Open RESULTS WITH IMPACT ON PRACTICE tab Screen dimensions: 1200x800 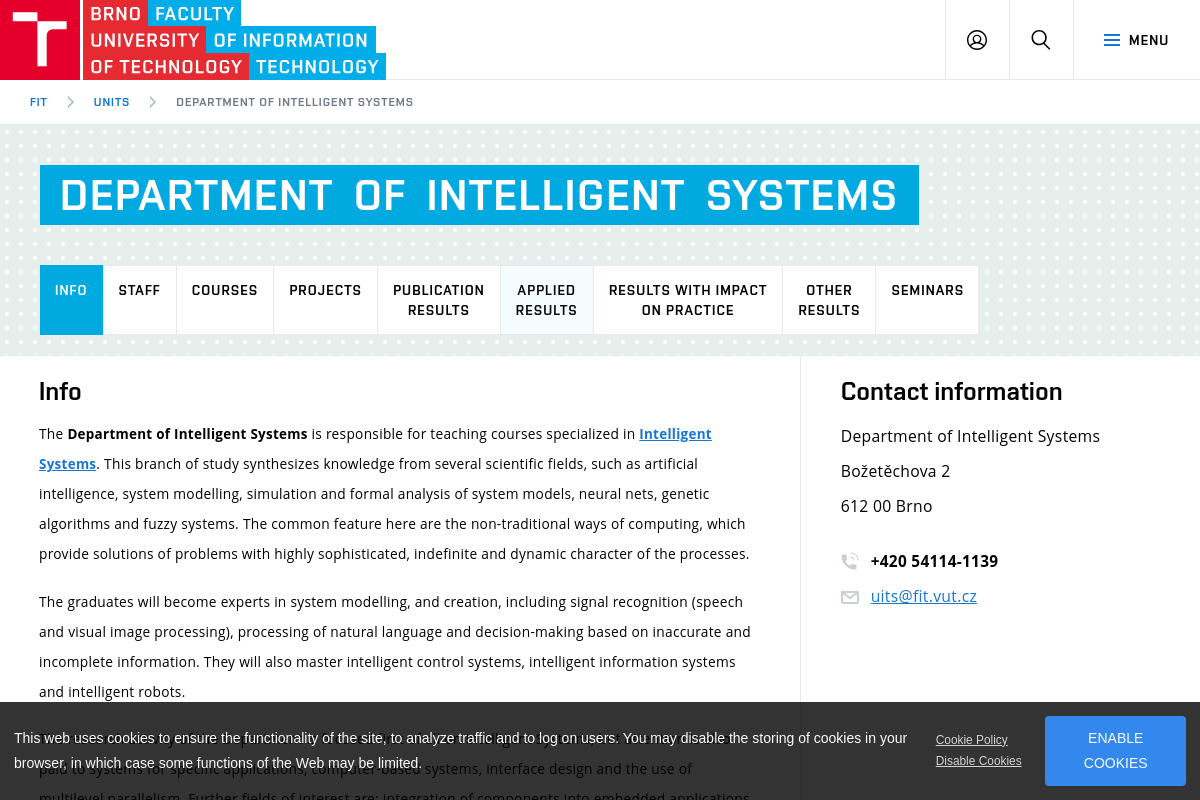pyautogui.click(x=687, y=300)
